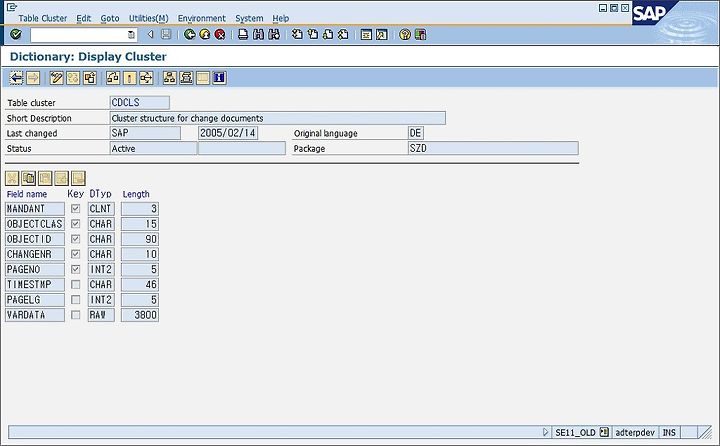
Task: Click the blue Information icon
Action: point(219,78)
